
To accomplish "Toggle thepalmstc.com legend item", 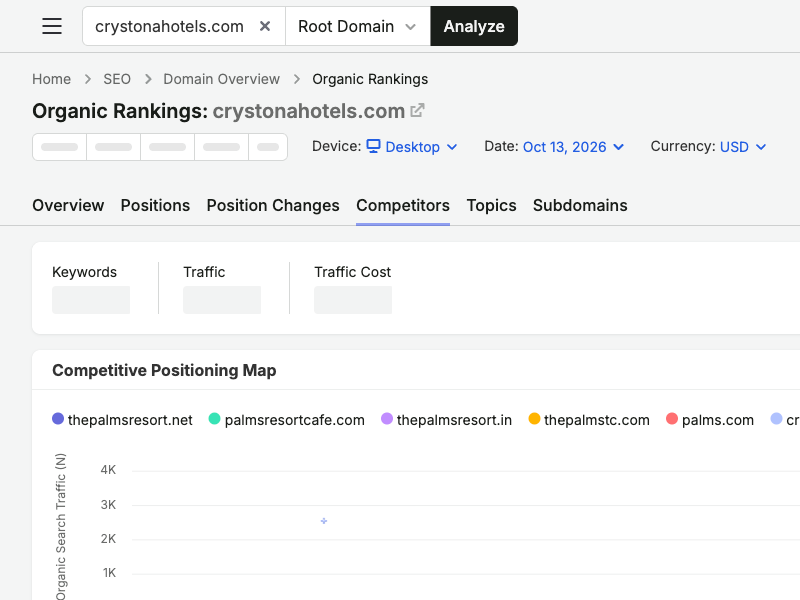I will pyautogui.click(x=589, y=420).
